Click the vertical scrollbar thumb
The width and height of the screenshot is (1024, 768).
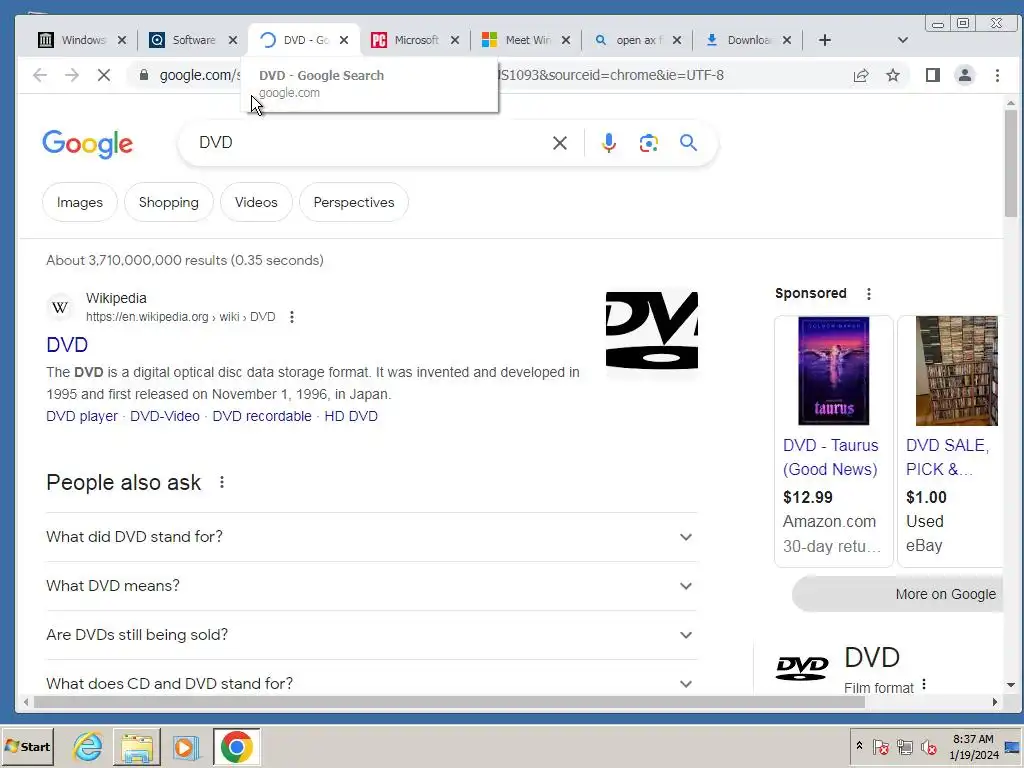pos(1010,163)
